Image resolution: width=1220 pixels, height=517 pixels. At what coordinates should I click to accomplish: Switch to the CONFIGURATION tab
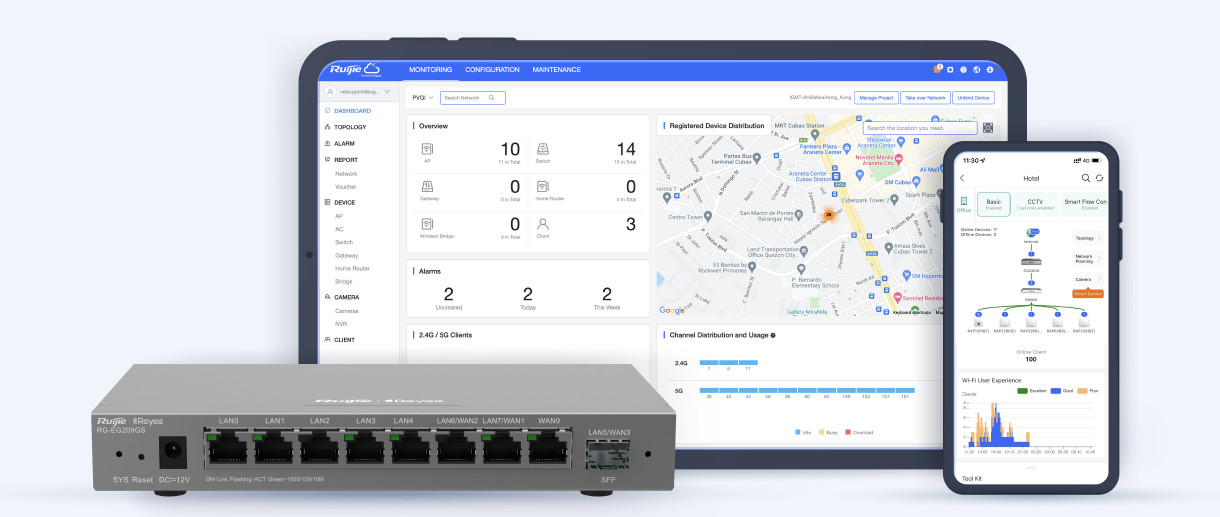point(492,70)
